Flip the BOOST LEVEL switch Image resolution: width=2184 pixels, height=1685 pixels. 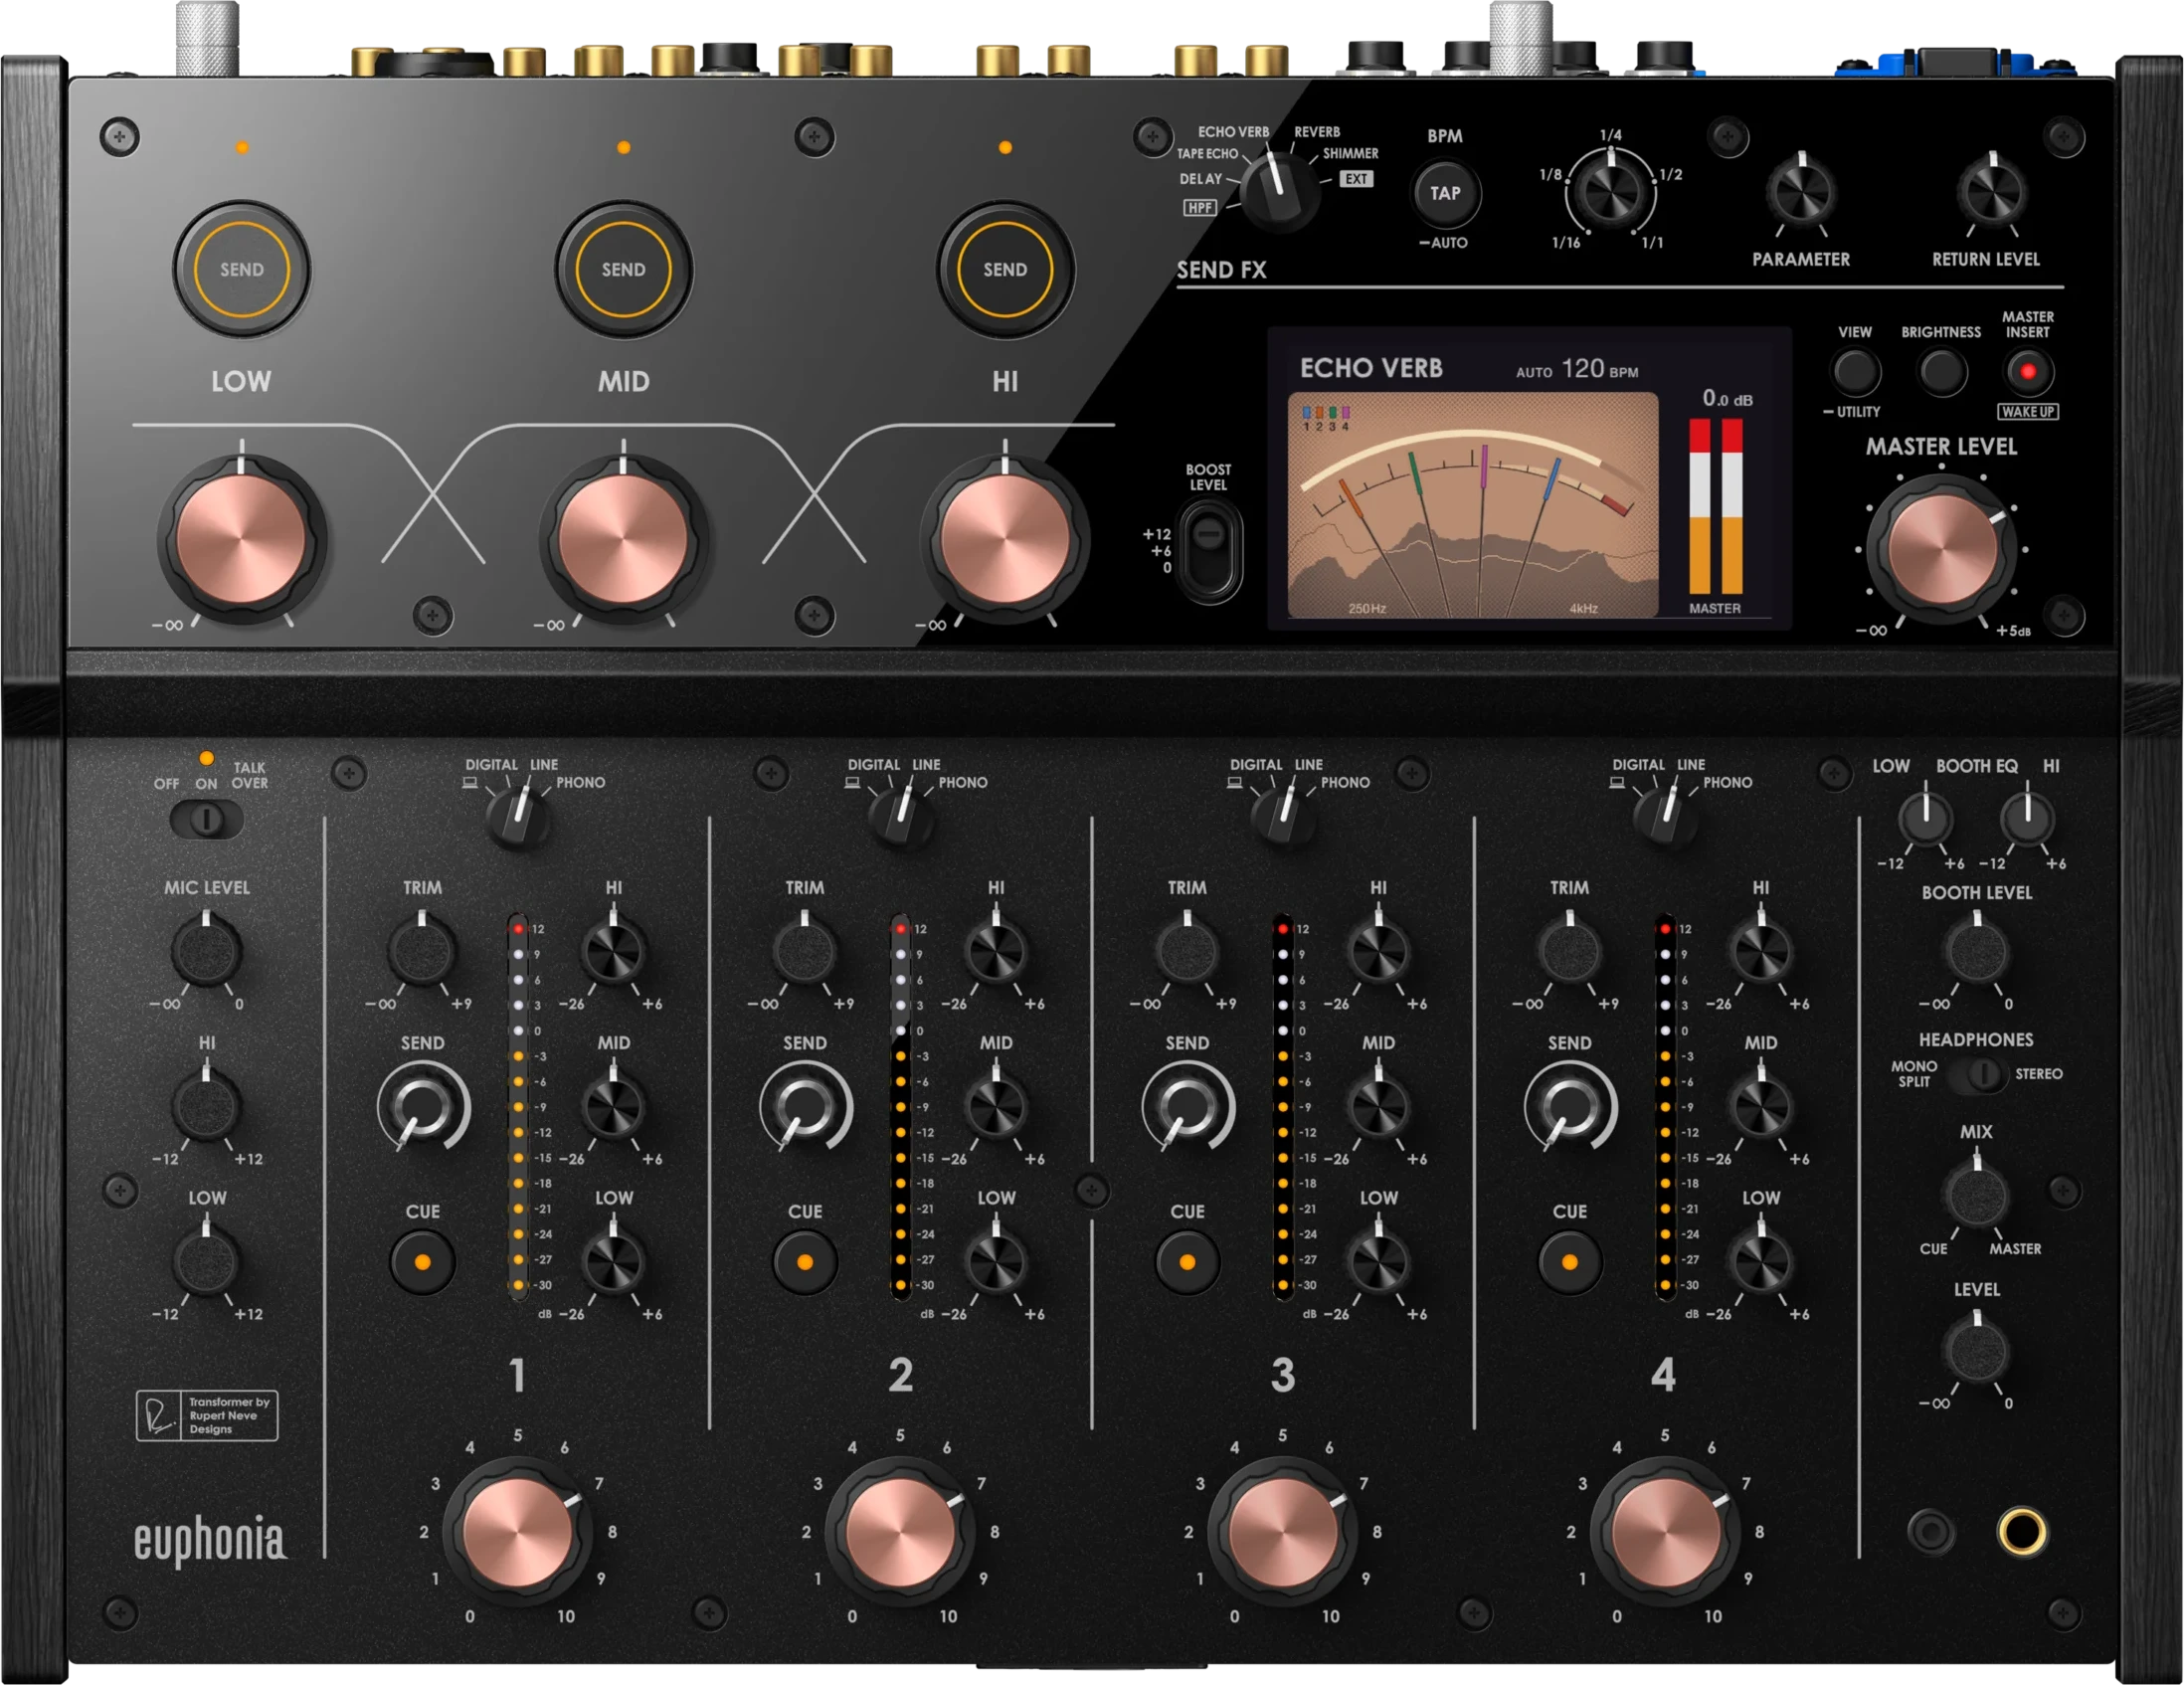point(1209,551)
